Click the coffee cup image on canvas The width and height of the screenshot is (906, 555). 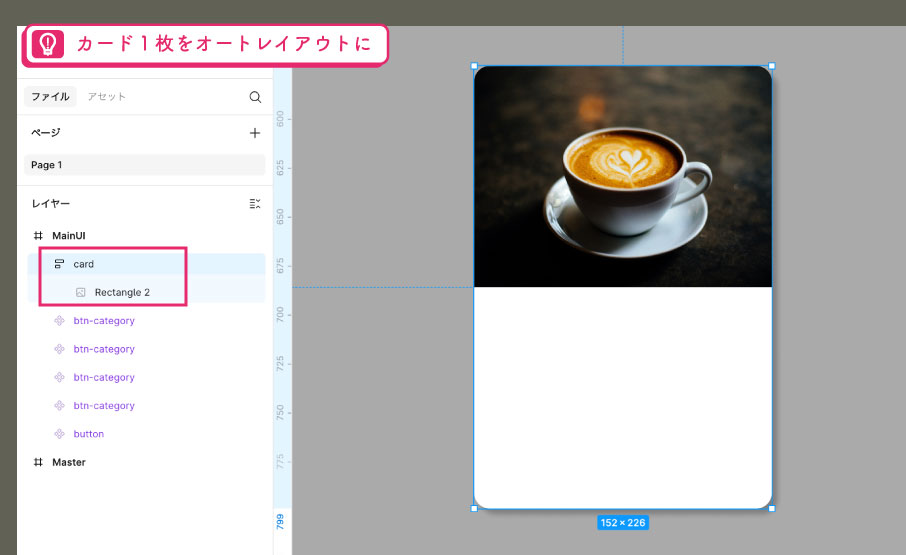pyautogui.click(x=623, y=176)
